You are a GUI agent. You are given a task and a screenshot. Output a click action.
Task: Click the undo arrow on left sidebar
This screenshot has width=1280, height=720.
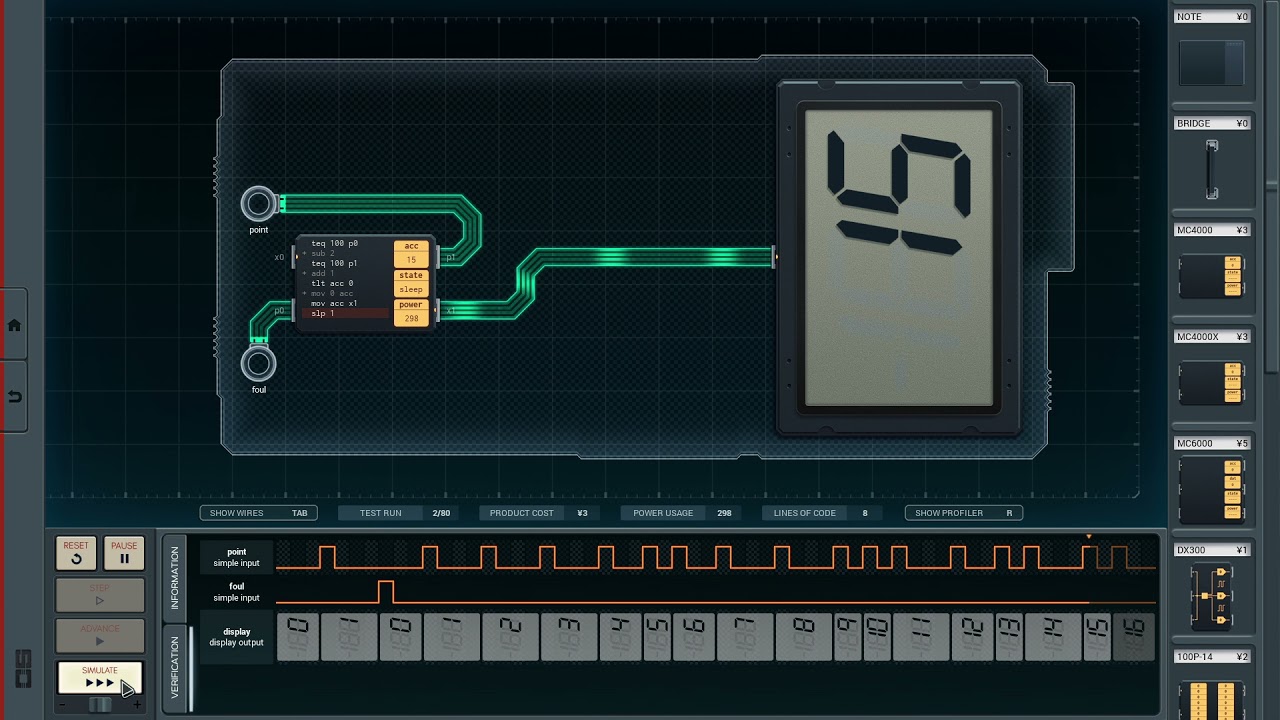tap(14, 397)
